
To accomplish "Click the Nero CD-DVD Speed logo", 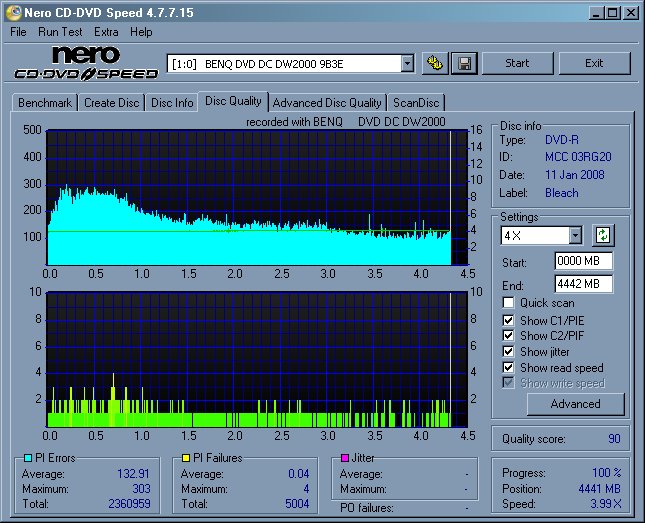I will [86, 63].
